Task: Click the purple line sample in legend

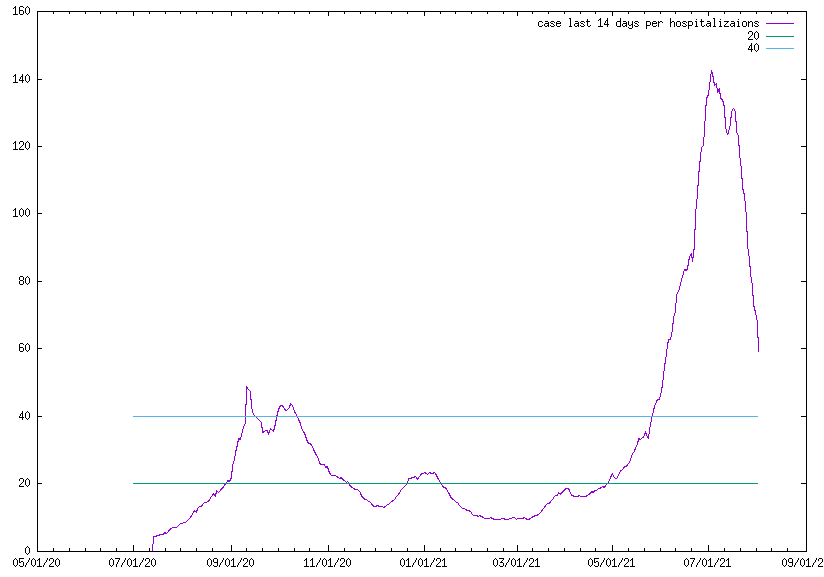Action: click(x=780, y=22)
